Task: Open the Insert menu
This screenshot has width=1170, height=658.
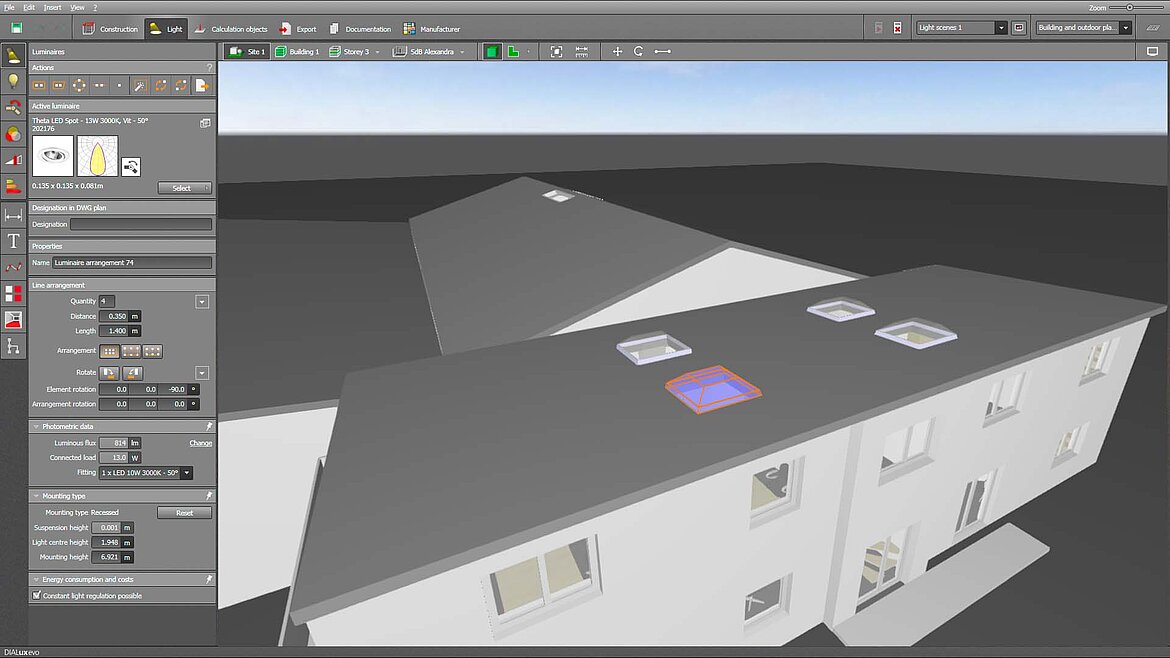Action: (x=52, y=7)
